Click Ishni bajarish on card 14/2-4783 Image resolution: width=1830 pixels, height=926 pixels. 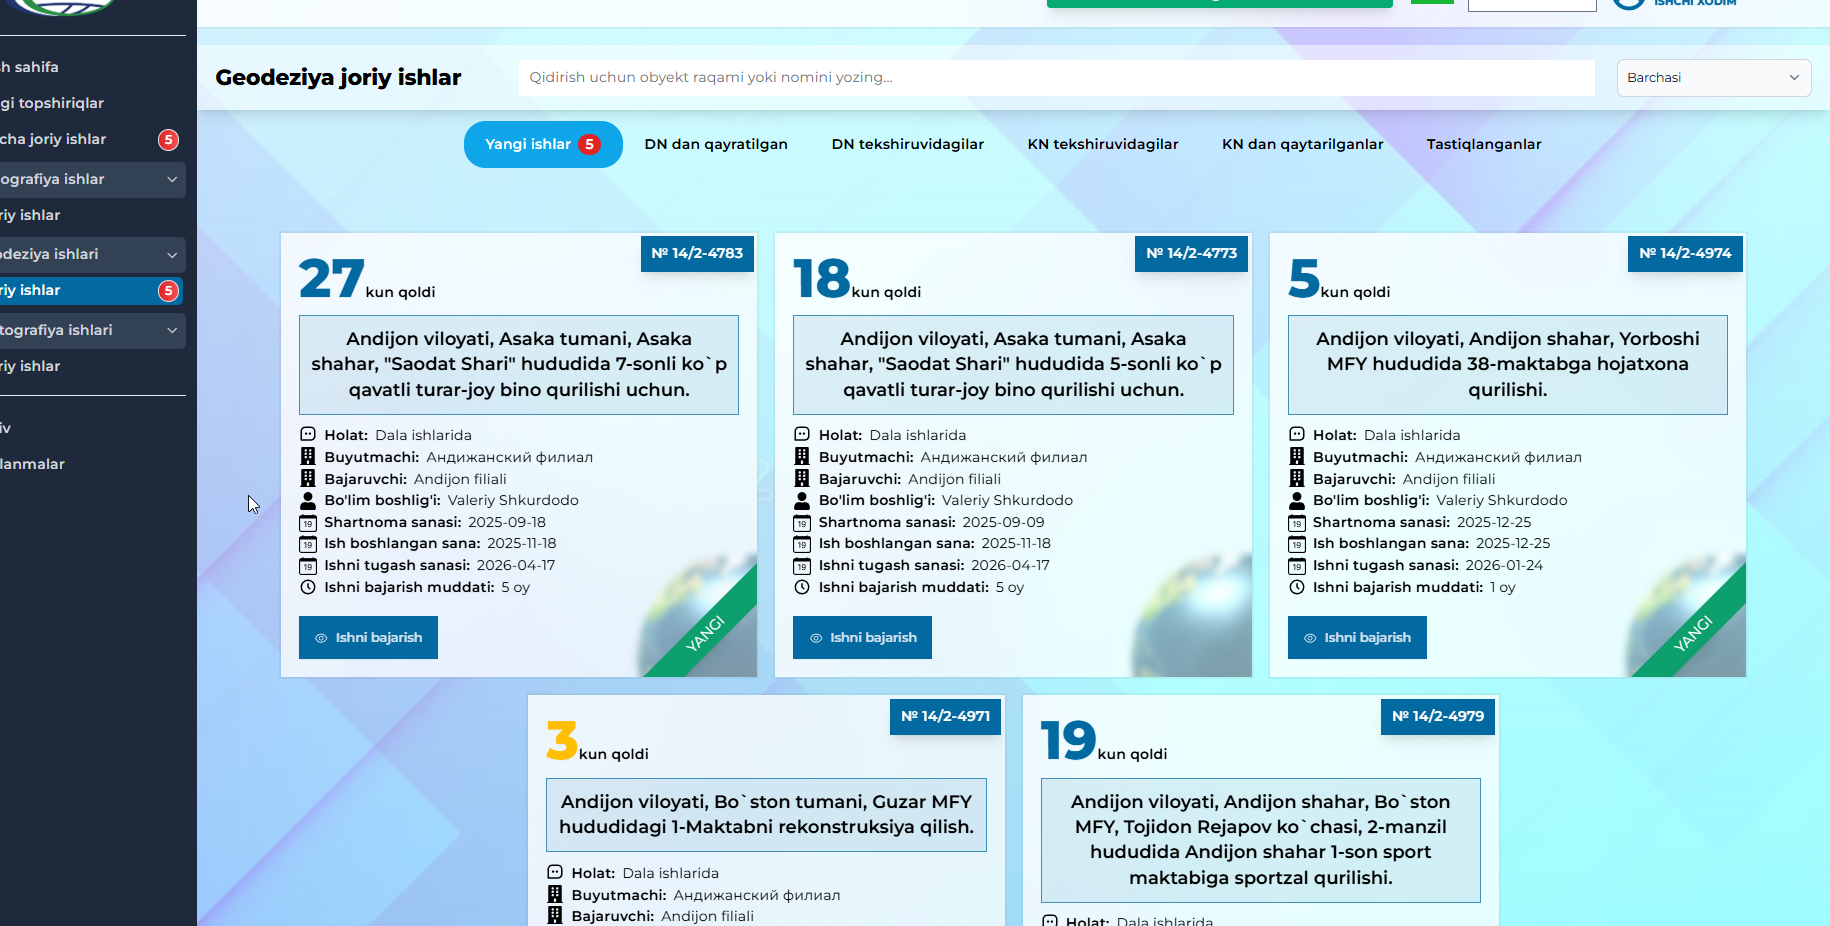click(368, 638)
